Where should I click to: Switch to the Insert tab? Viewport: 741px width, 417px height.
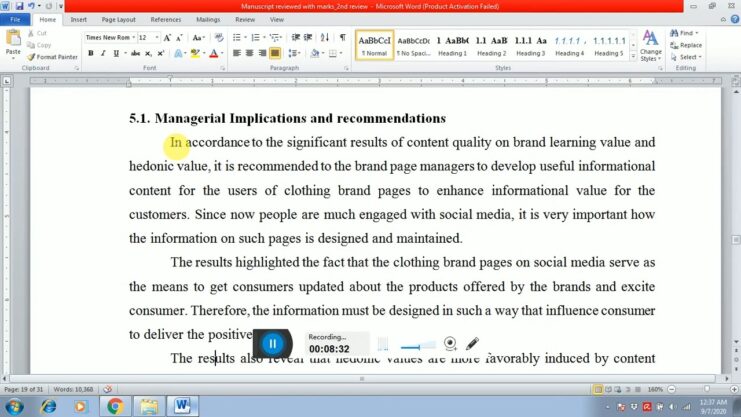(x=78, y=19)
